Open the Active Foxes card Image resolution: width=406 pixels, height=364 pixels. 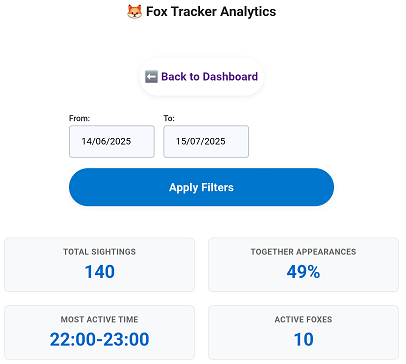click(x=303, y=332)
